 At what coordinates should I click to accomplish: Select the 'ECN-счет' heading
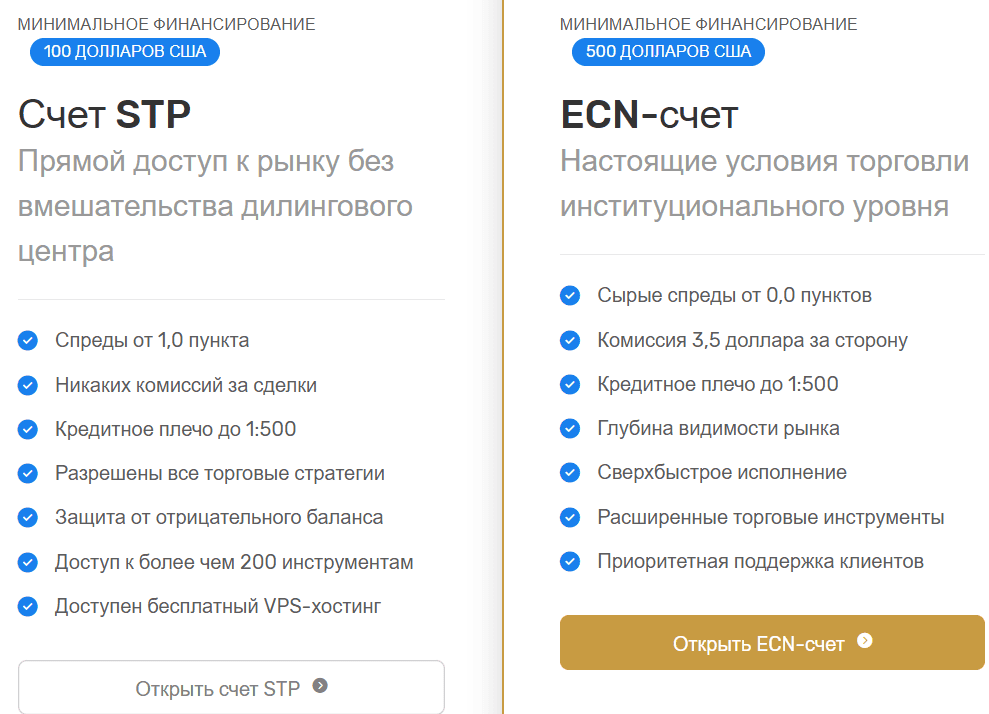[x=648, y=114]
